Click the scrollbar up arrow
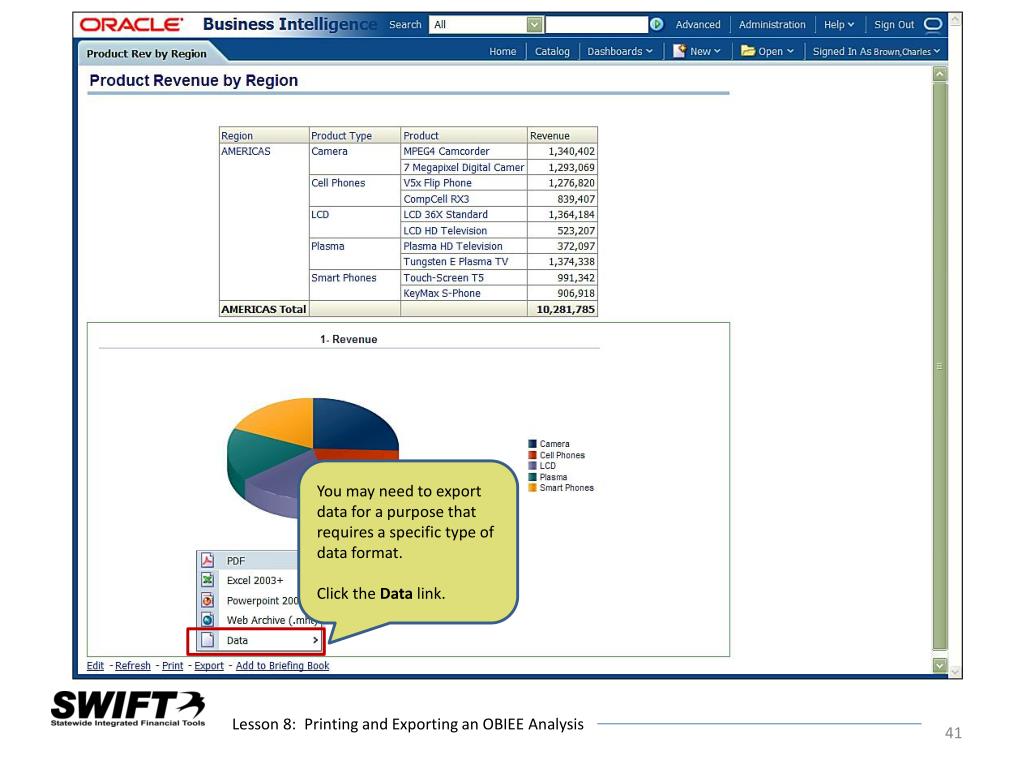The width and height of the screenshot is (1024, 768). (x=940, y=74)
